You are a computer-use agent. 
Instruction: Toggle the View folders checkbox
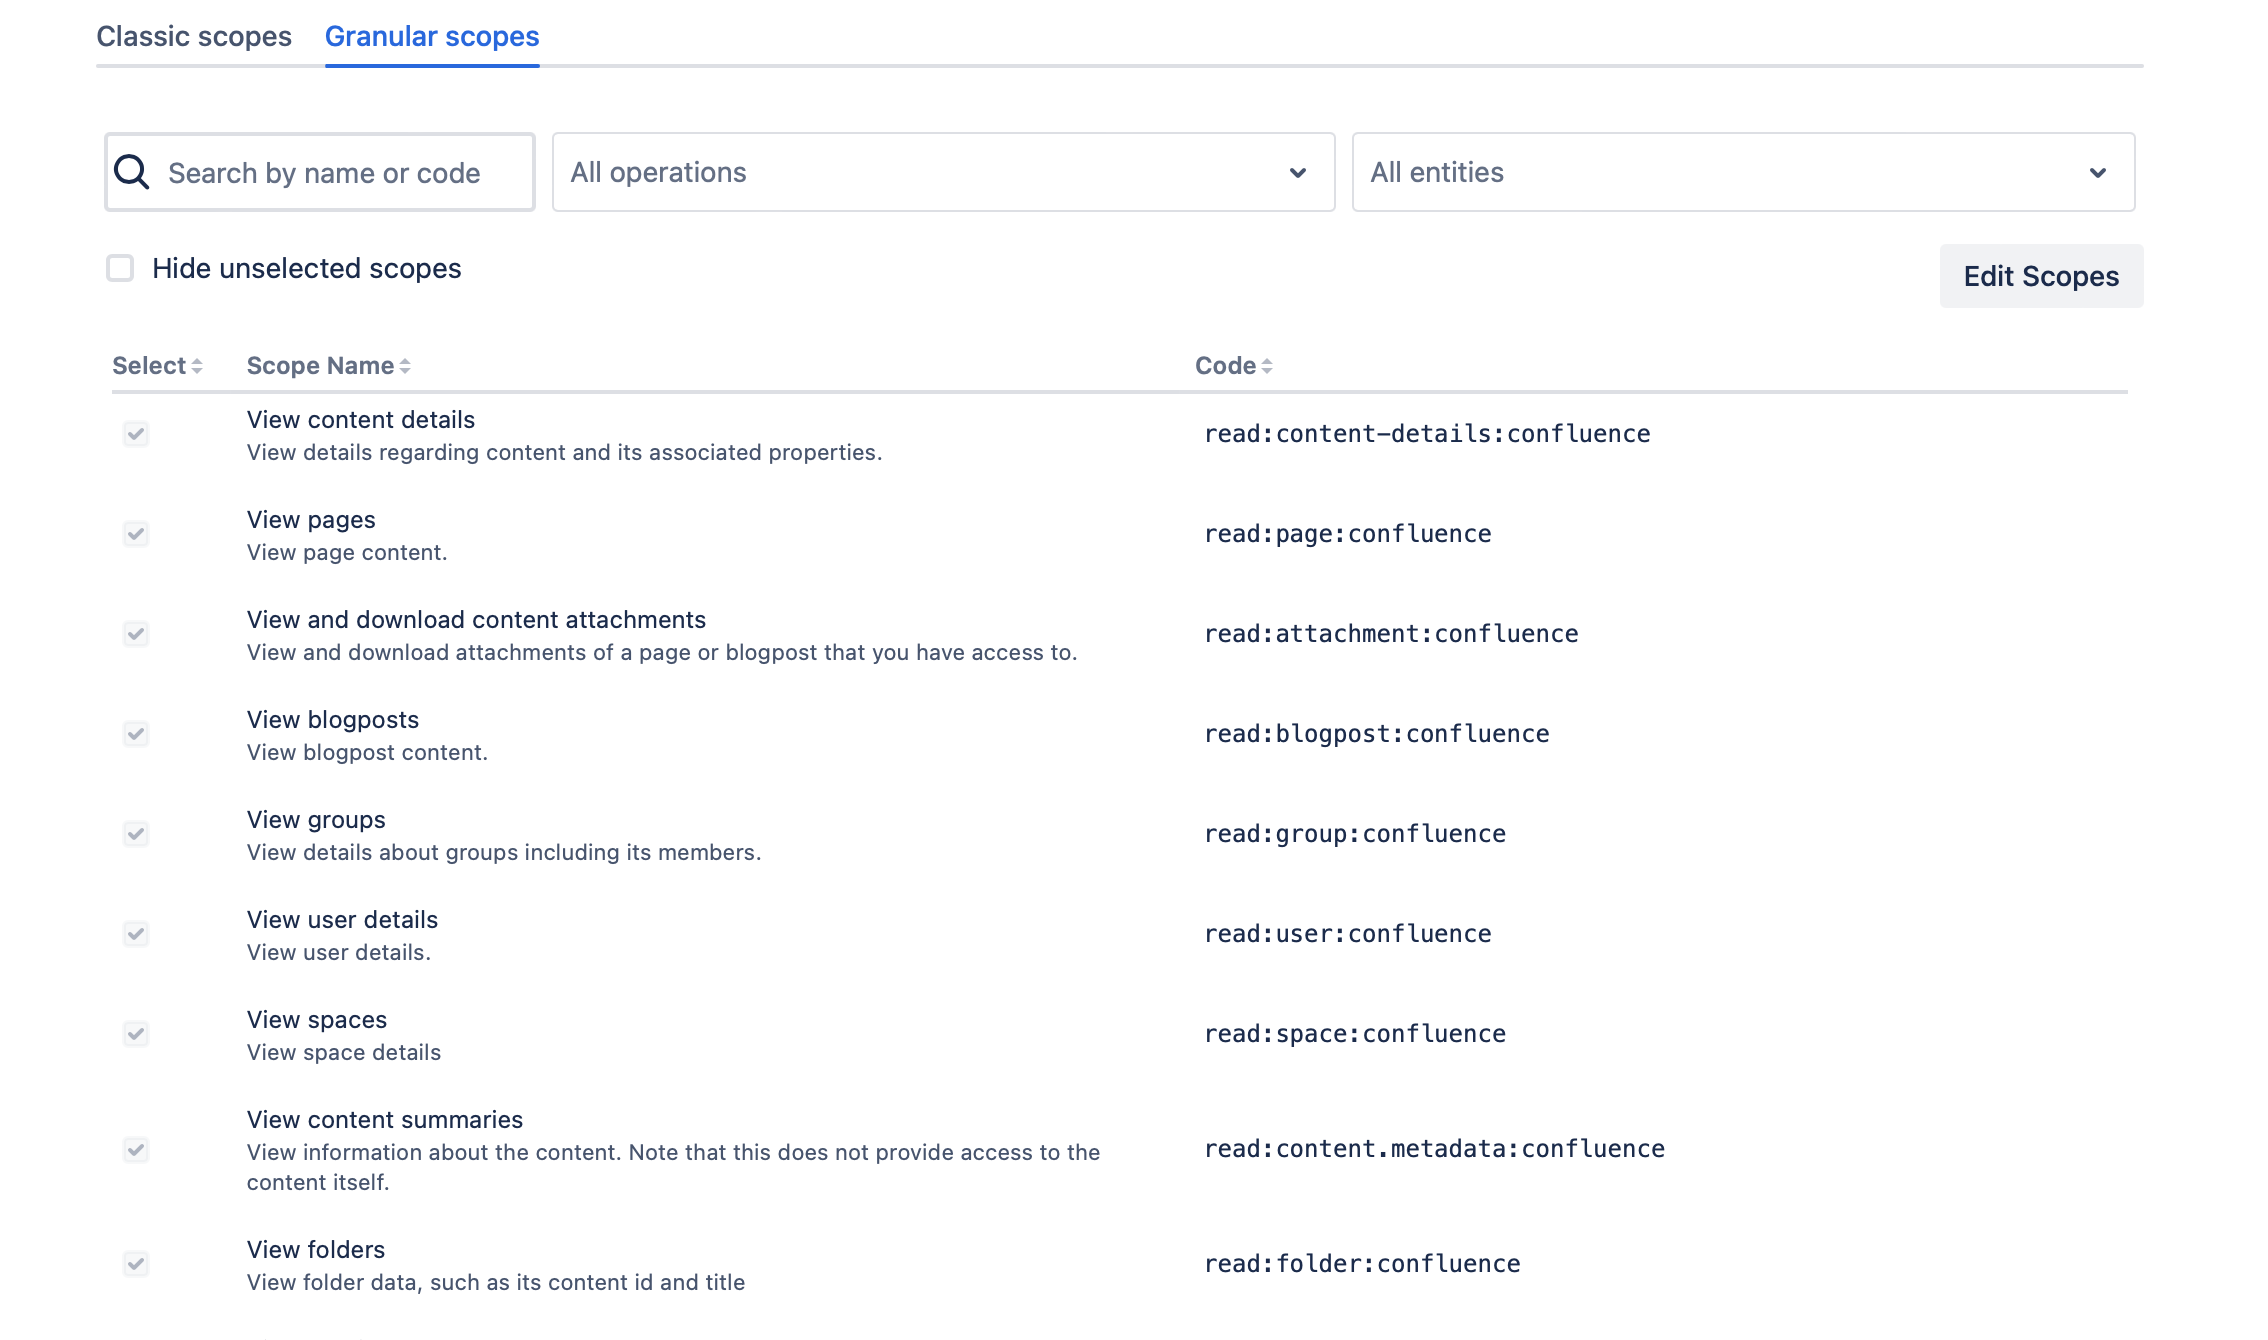136,1264
